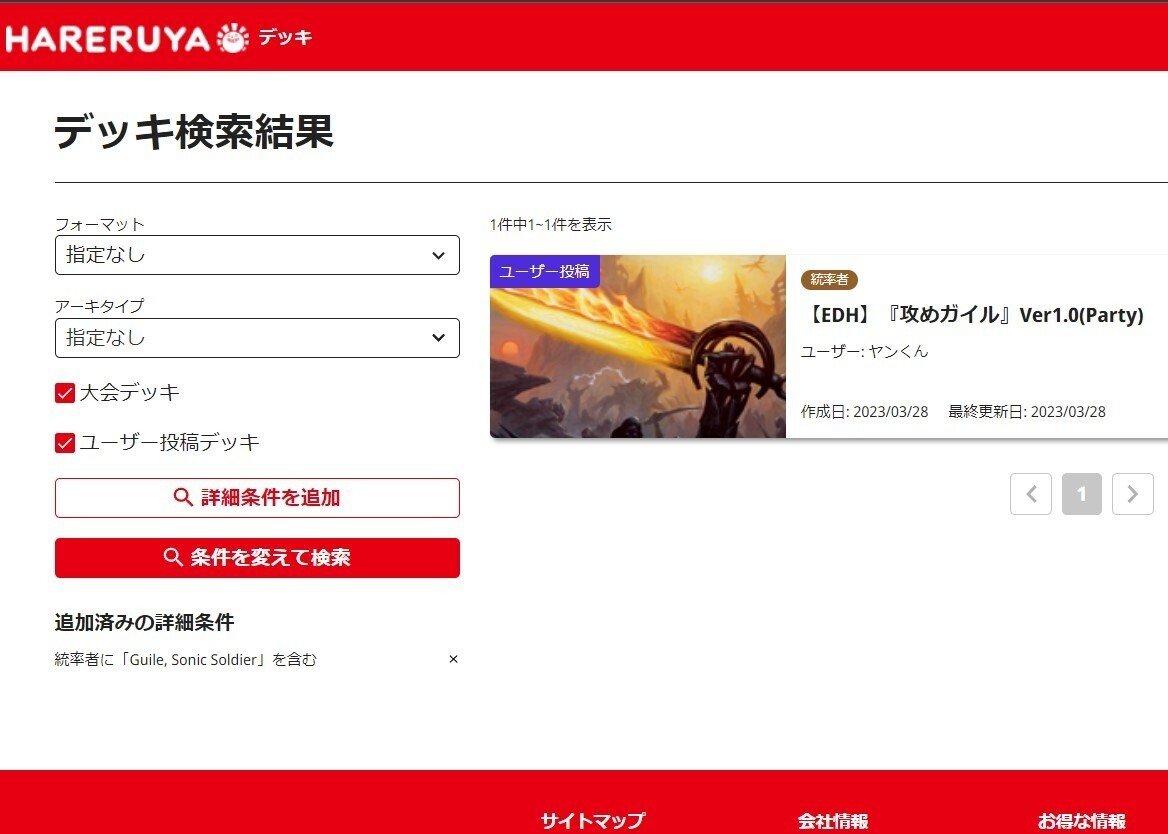
Task: Click the 統率者 badge on the deck card
Action: [x=829, y=279]
